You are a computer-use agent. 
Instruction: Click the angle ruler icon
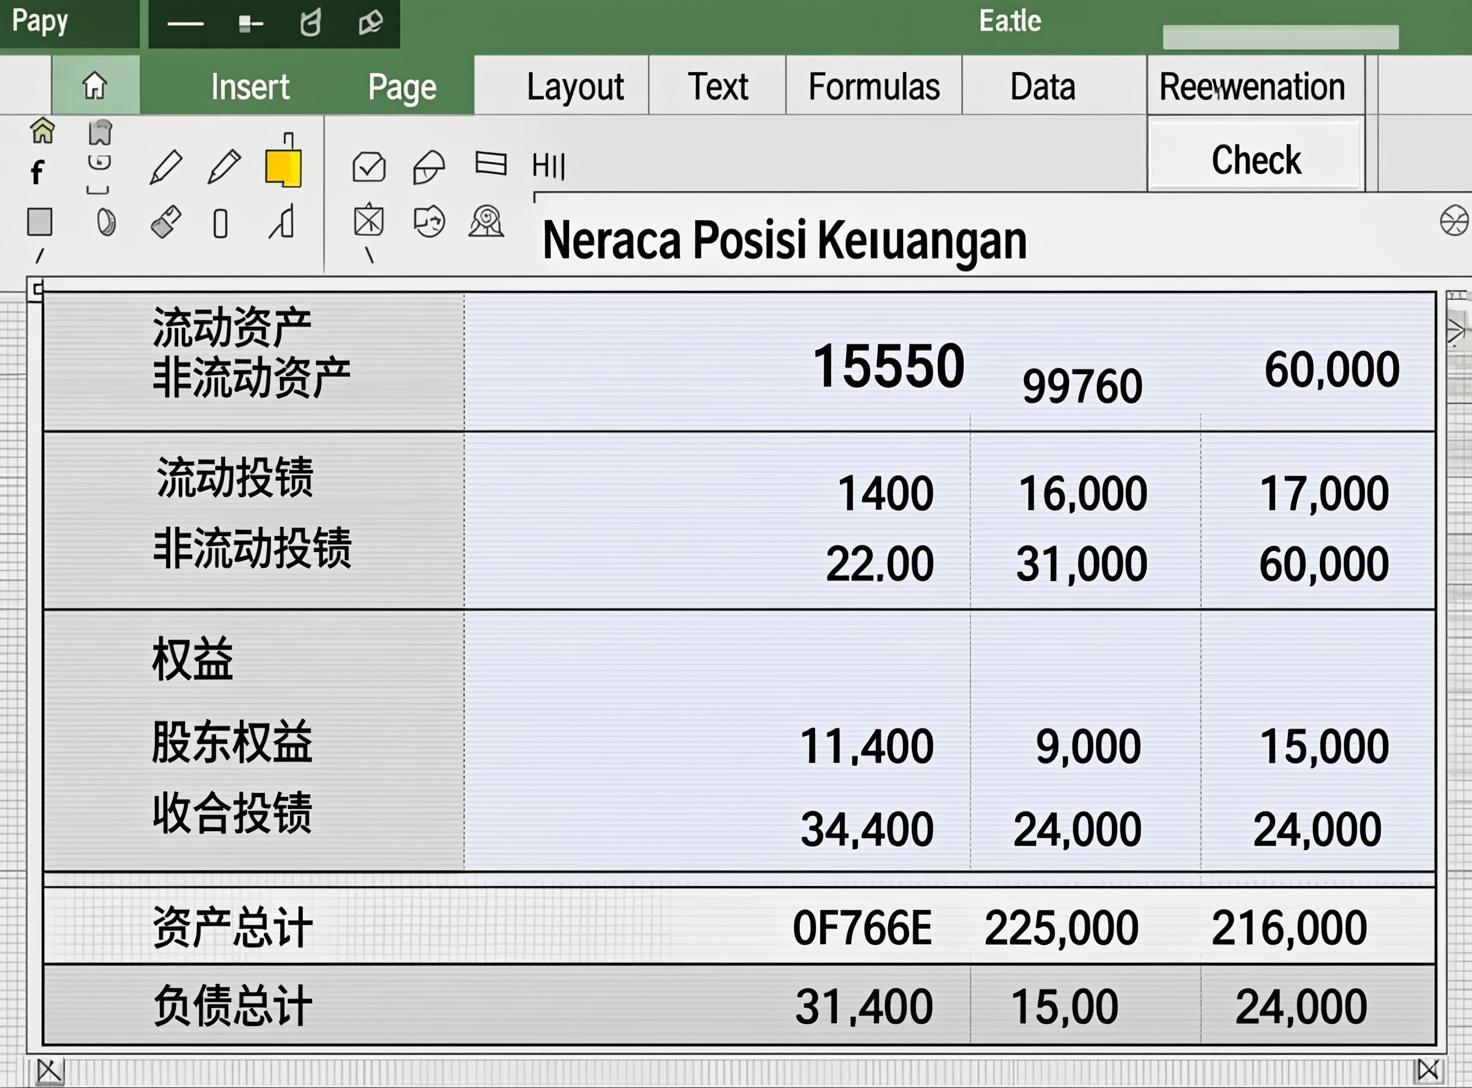point(282,221)
